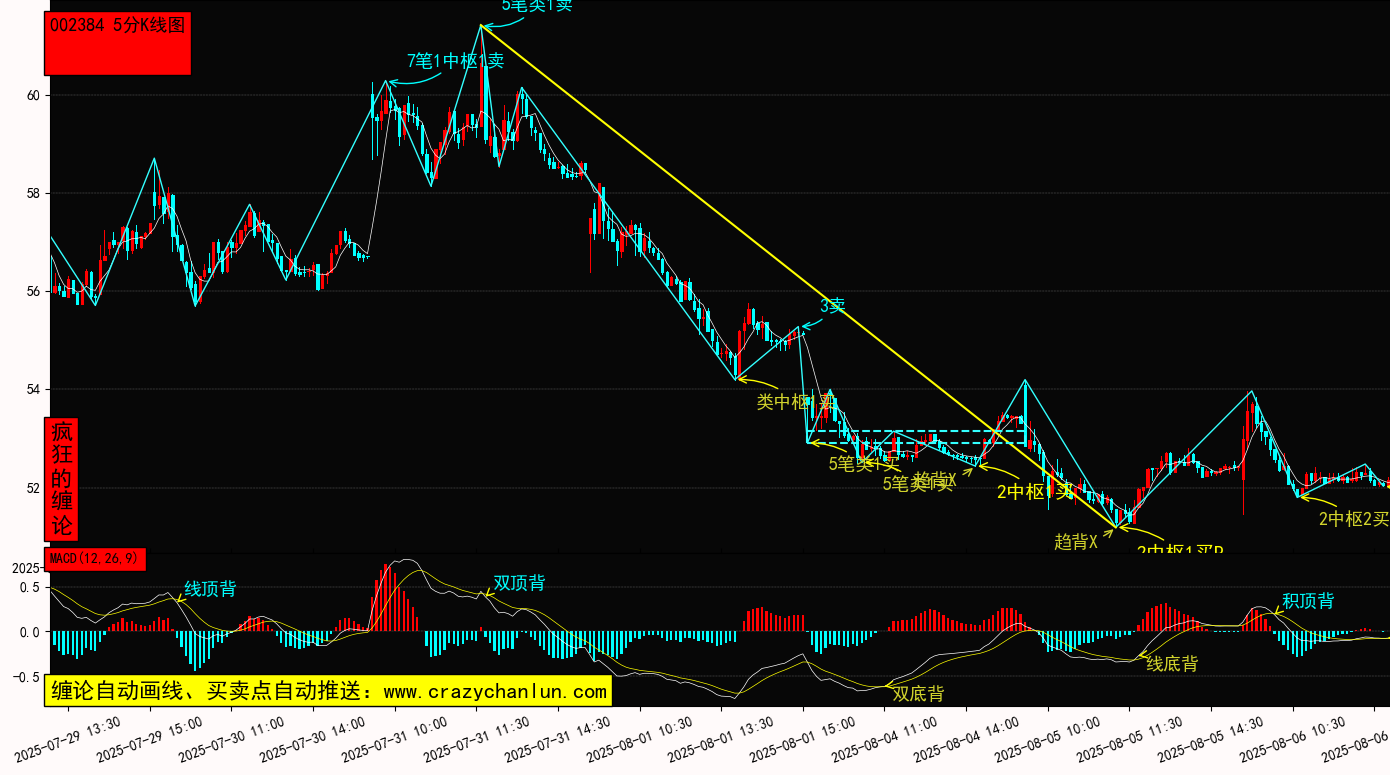Image resolution: width=1390 pixels, height=775 pixels.
Task: Select the 线顶背 MACD annotation
Action: (x=210, y=589)
